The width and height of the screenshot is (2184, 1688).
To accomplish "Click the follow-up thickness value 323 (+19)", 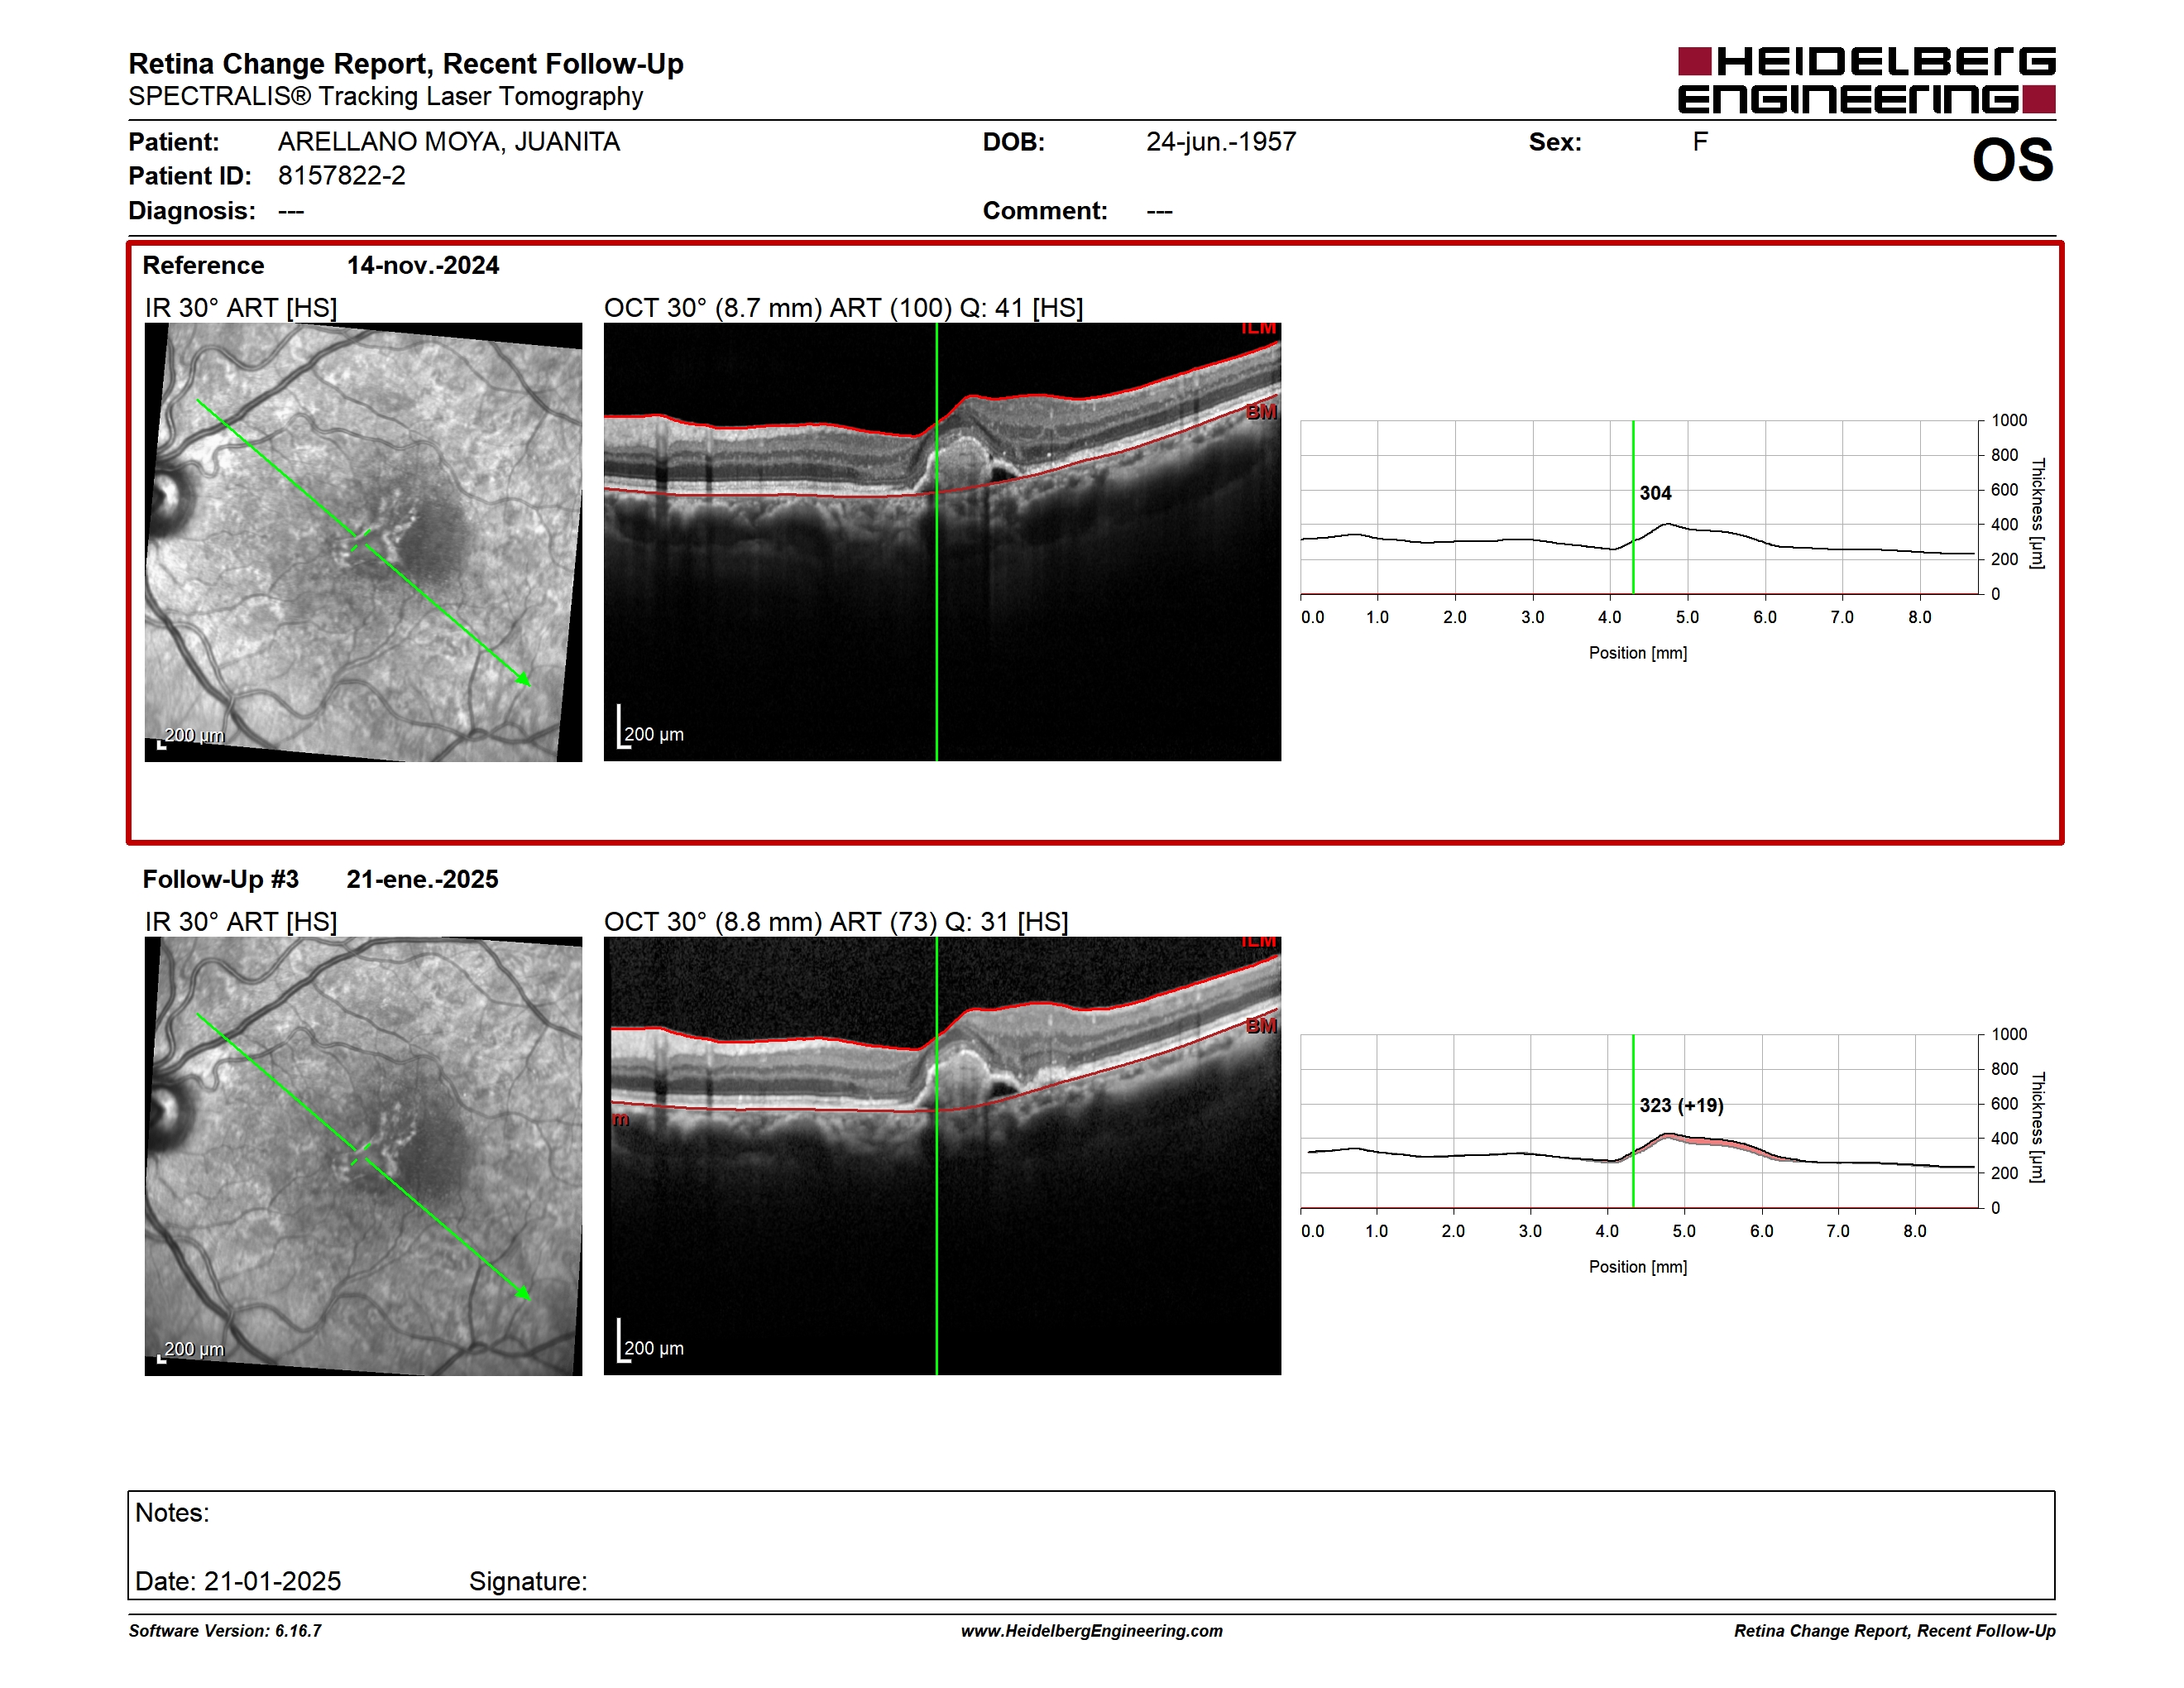I will click(1681, 1105).
